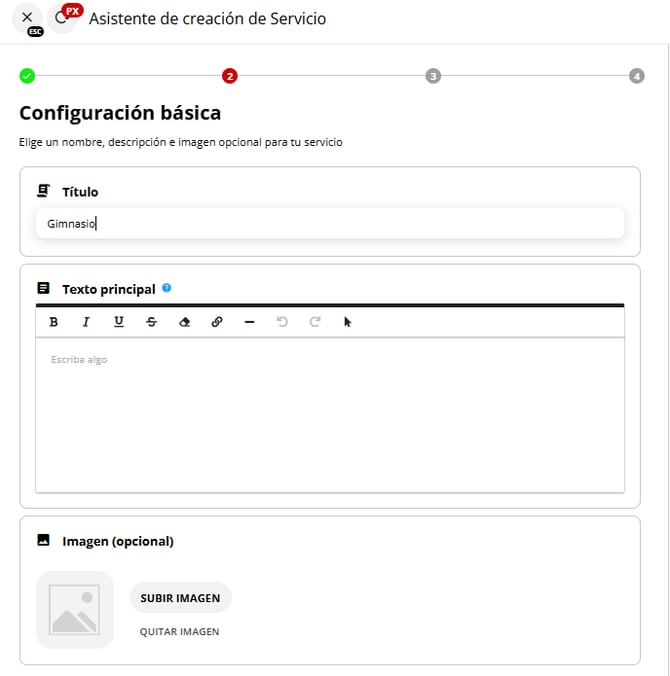Click the cursor pointer toolbar icon
This screenshot has height=676, width=670.
tap(348, 322)
